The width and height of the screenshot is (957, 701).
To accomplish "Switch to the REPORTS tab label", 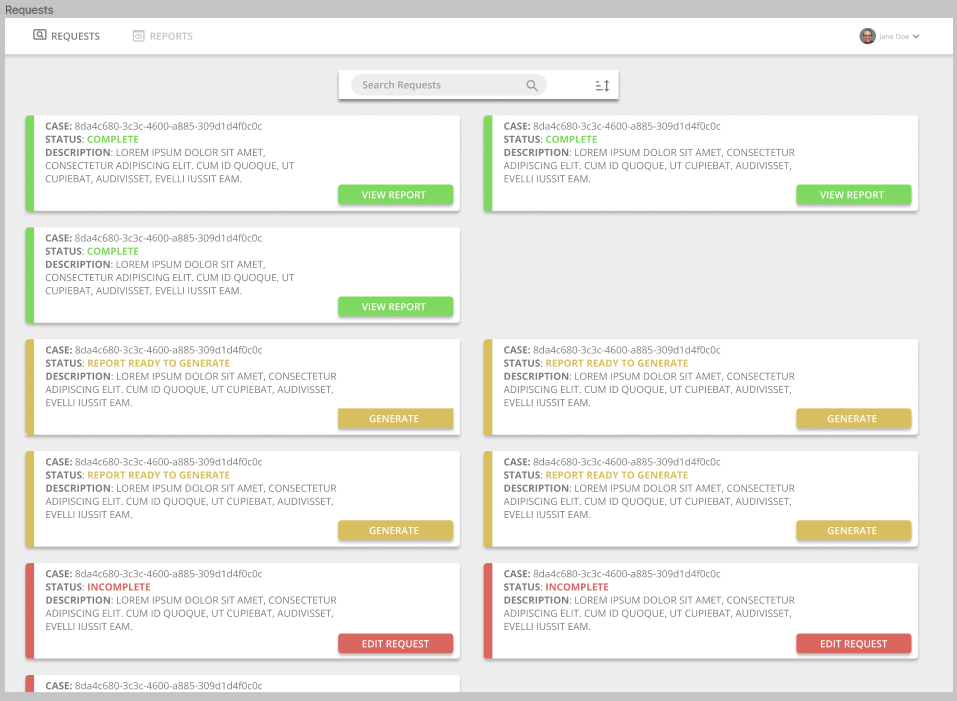I will [x=172, y=37].
